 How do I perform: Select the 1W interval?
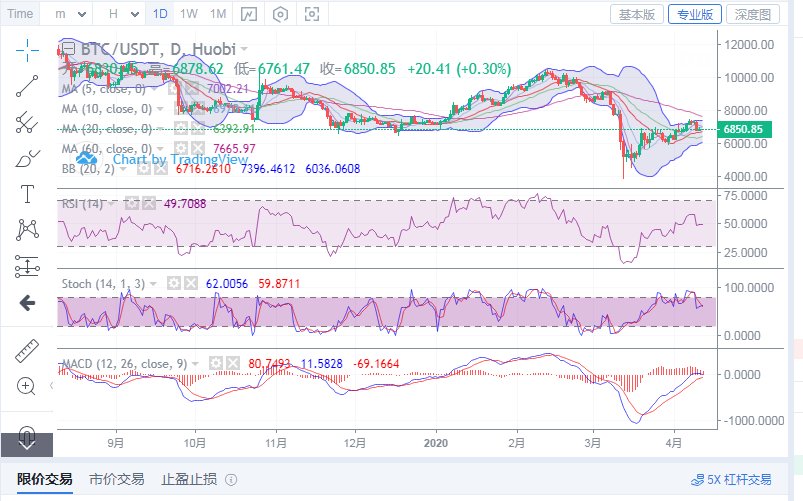[x=188, y=14]
